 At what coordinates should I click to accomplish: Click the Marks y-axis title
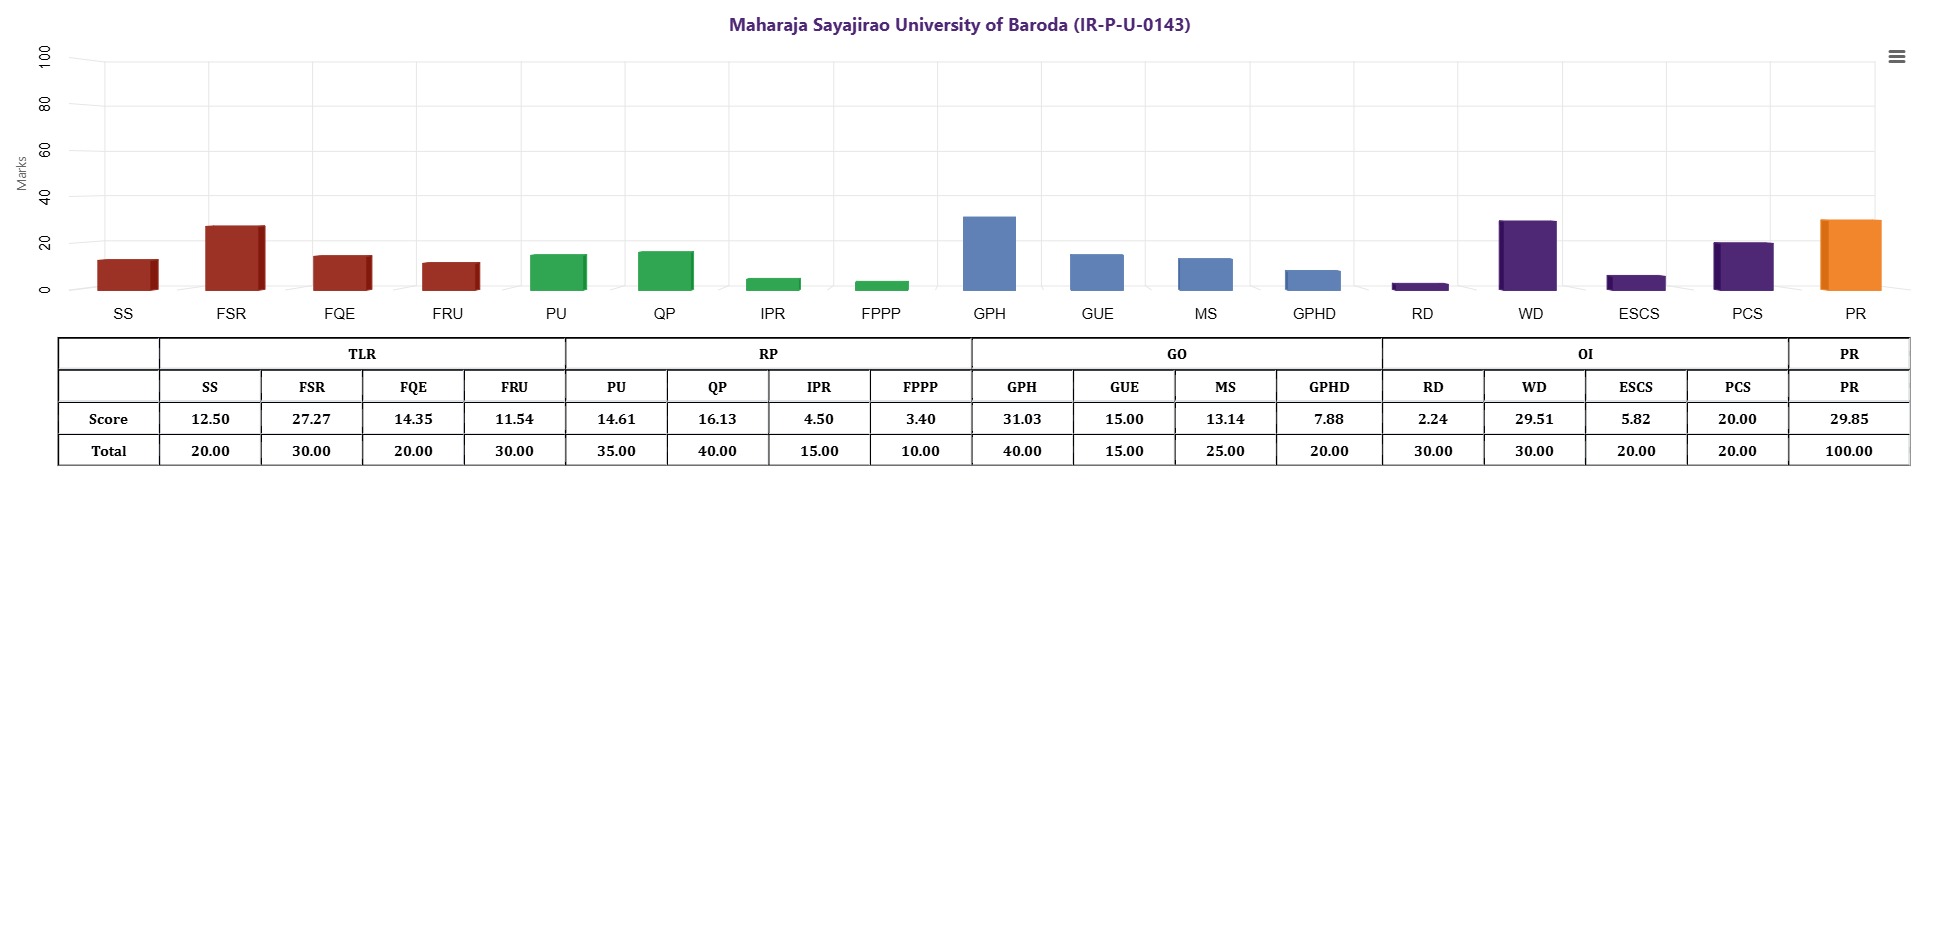(x=22, y=173)
